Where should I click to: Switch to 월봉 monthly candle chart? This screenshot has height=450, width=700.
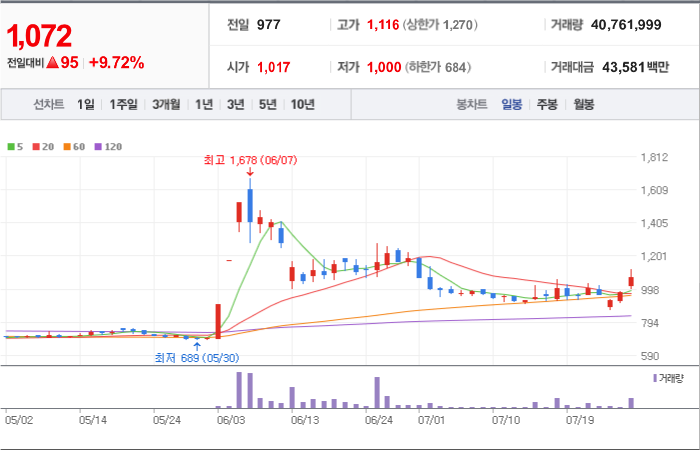(x=584, y=105)
